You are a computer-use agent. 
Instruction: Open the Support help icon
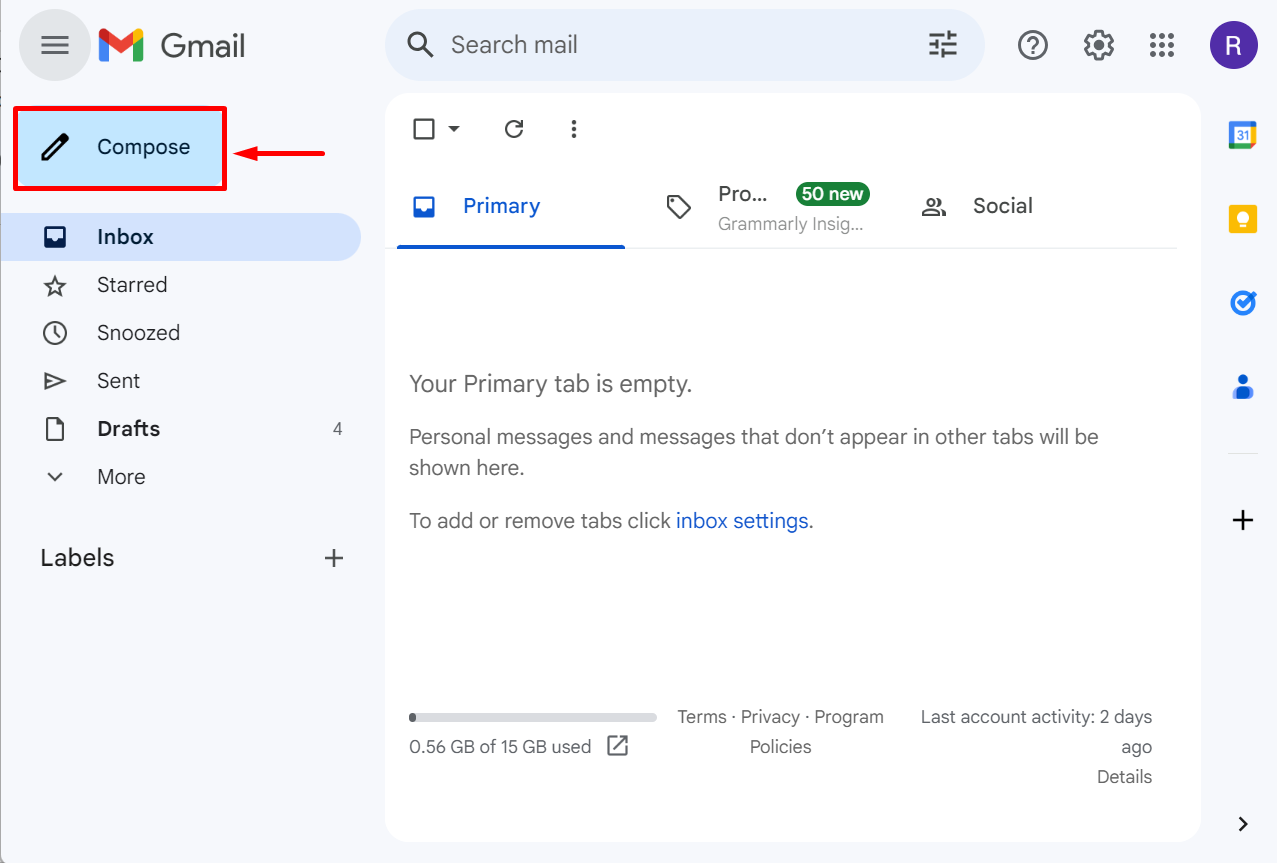tap(1032, 45)
